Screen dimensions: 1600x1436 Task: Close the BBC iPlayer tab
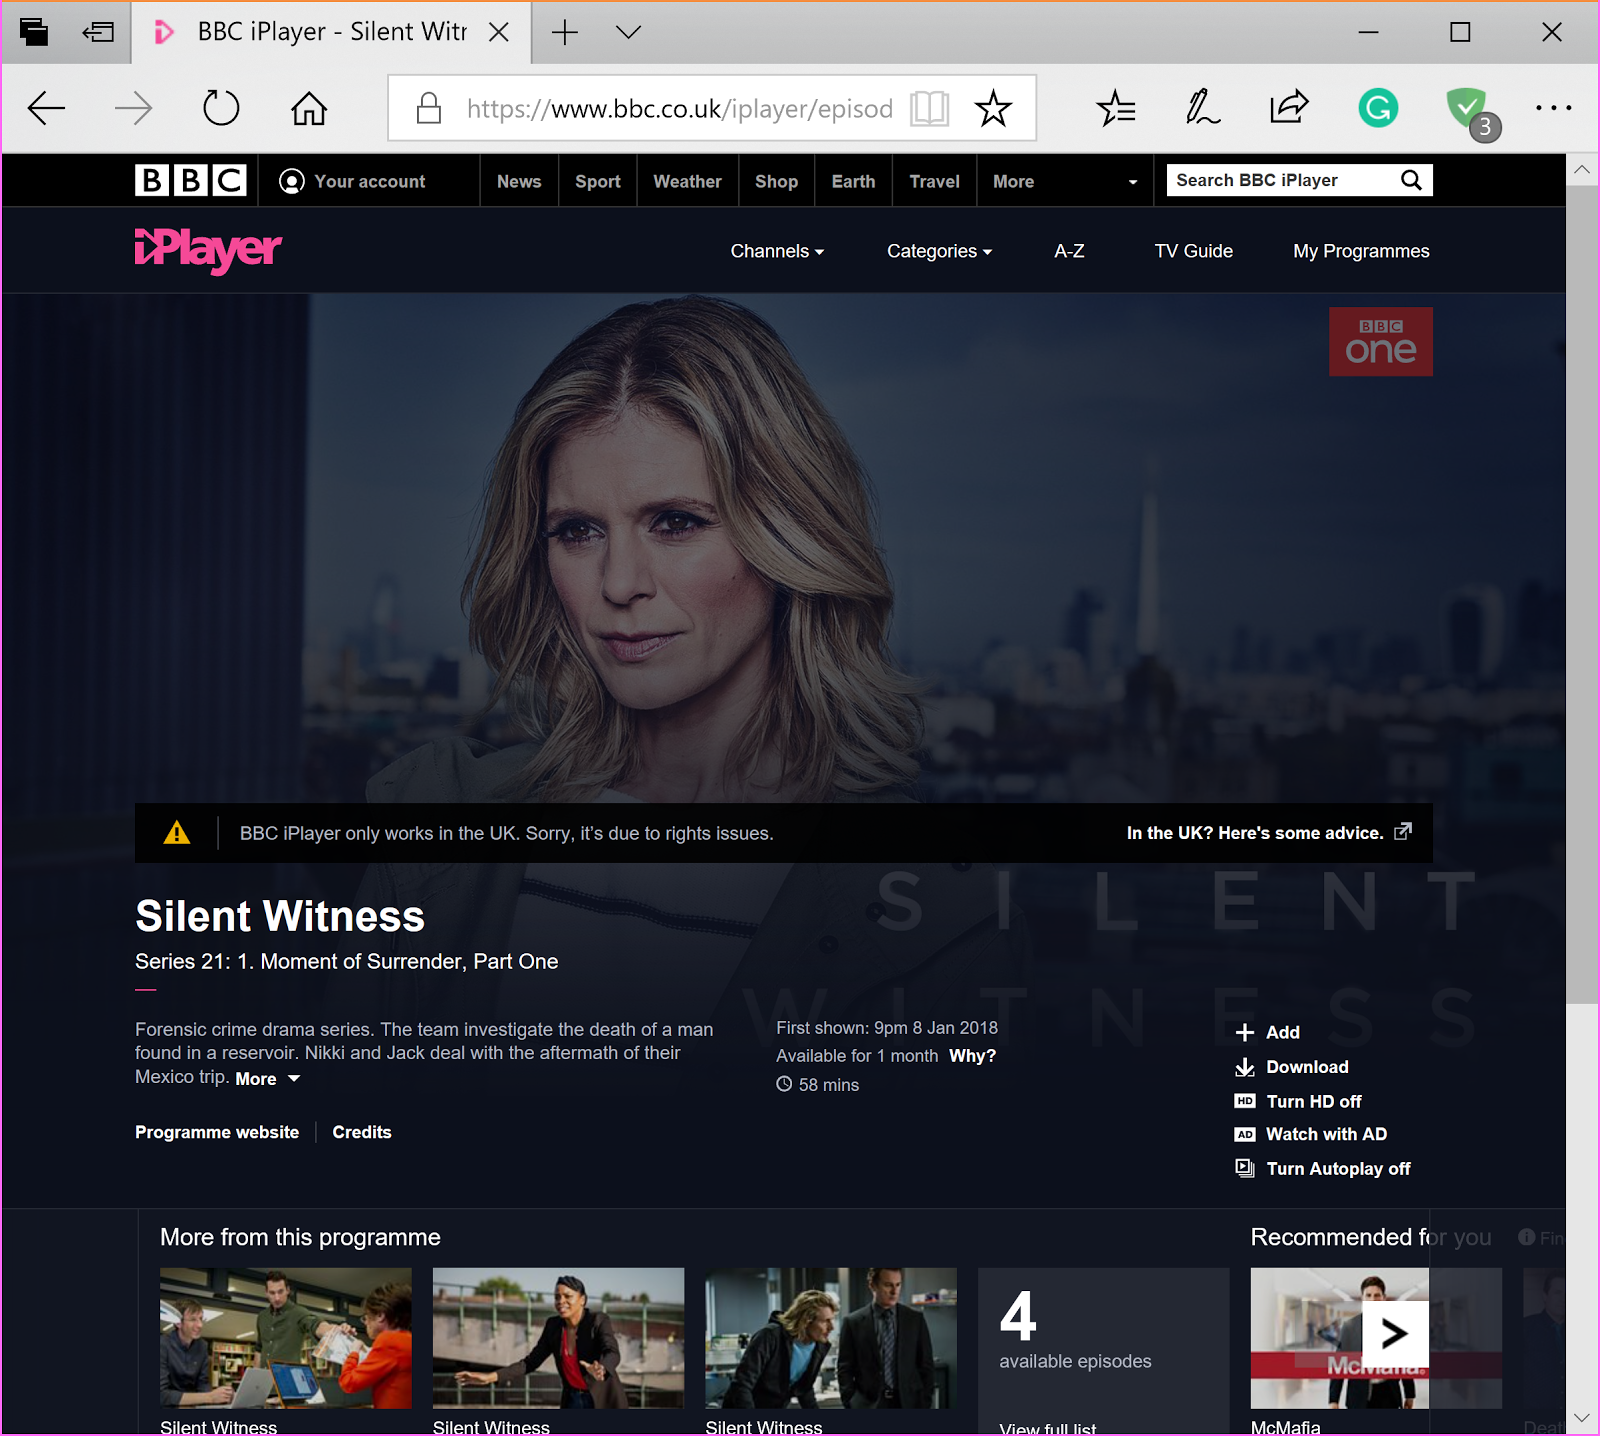[498, 32]
